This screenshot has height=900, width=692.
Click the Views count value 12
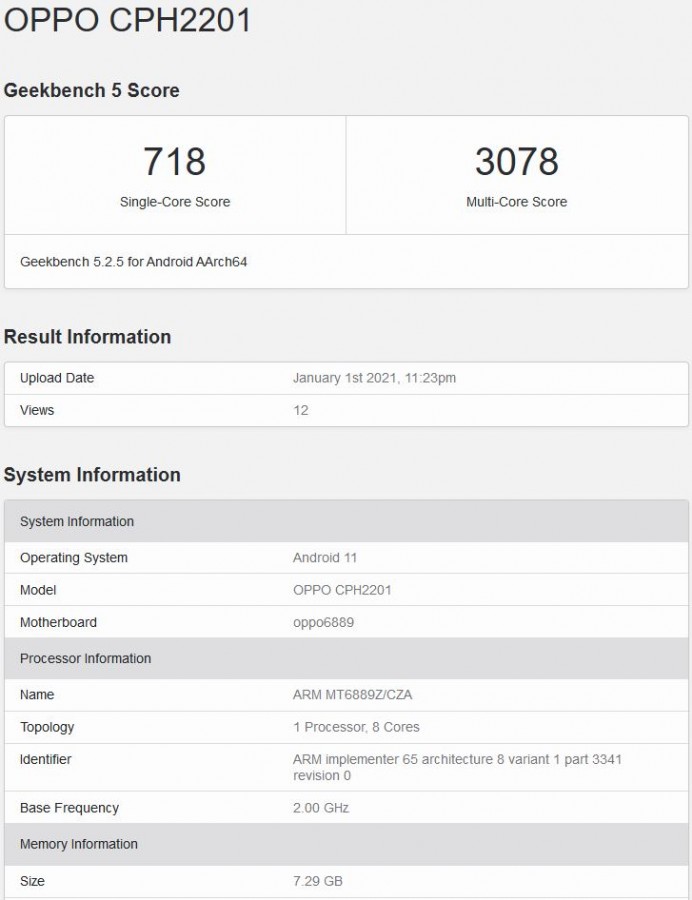[x=300, y=410]
